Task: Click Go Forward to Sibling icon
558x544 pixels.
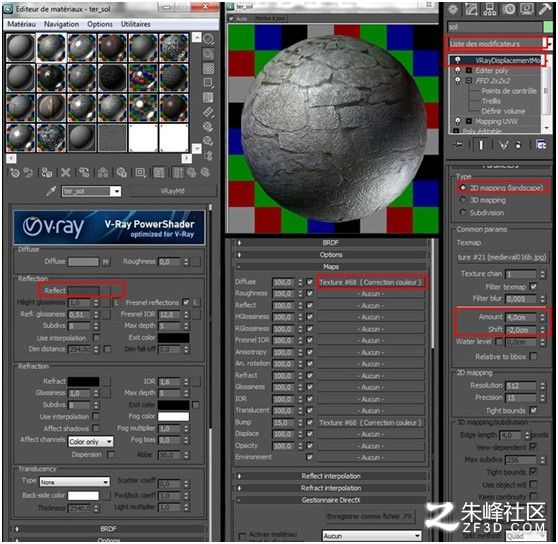Action: (x=205, y=173)
